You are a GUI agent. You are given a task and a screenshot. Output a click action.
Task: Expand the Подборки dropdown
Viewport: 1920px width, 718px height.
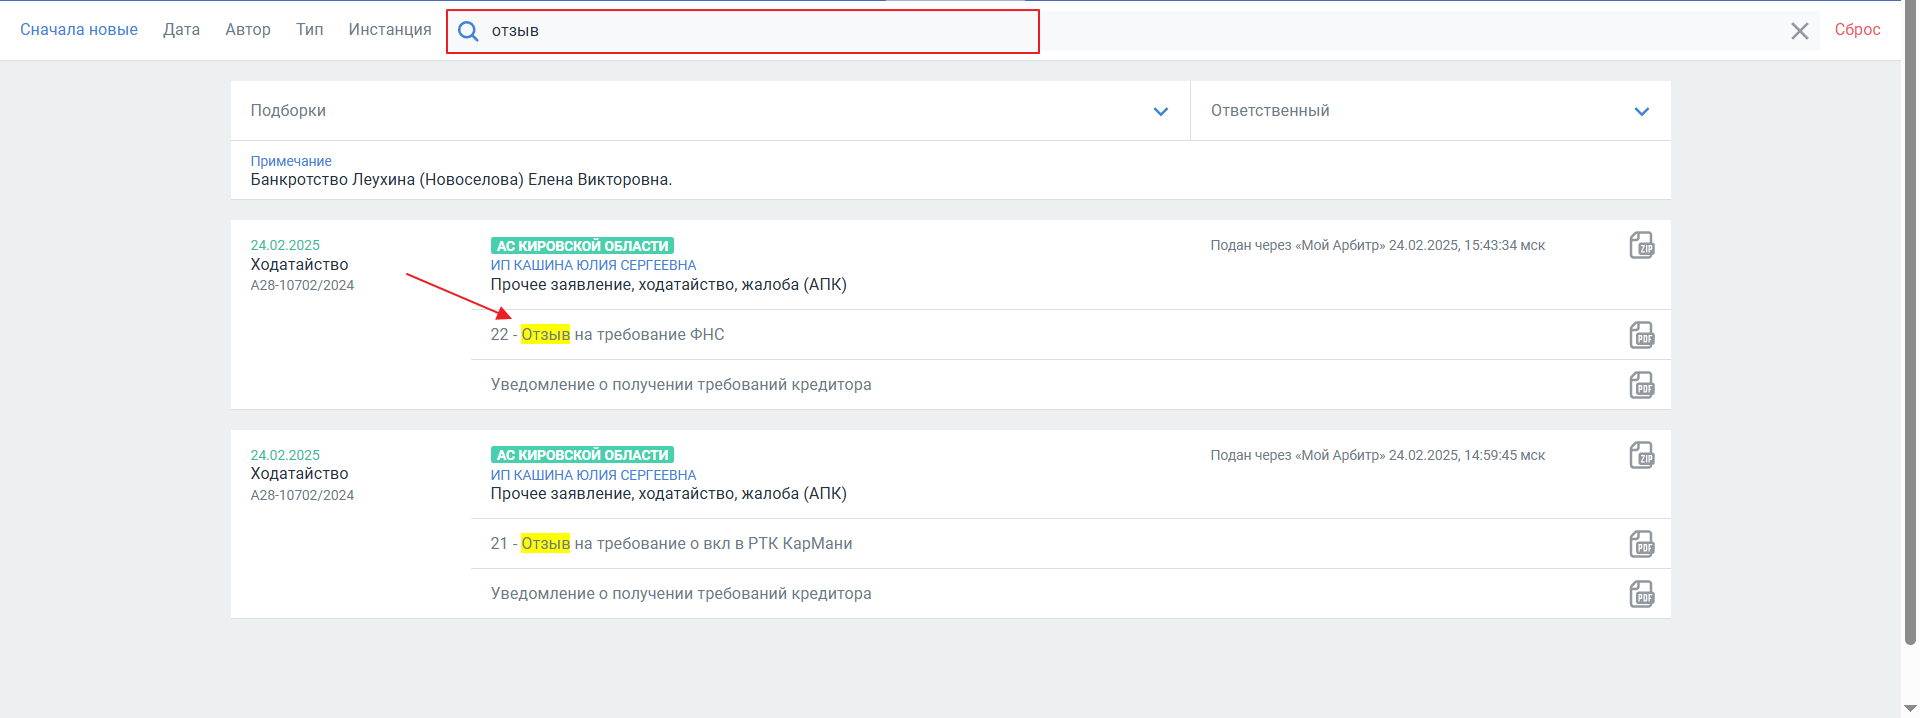click(x=1160, y=111)
